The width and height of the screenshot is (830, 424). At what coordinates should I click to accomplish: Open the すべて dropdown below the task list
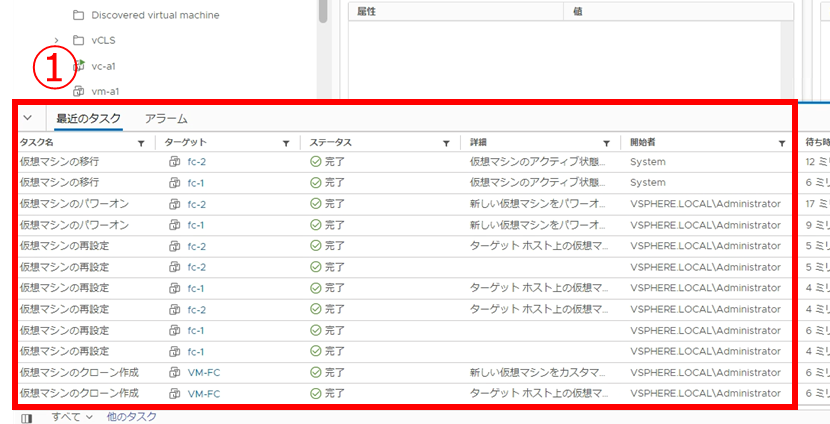pos(73,416)
